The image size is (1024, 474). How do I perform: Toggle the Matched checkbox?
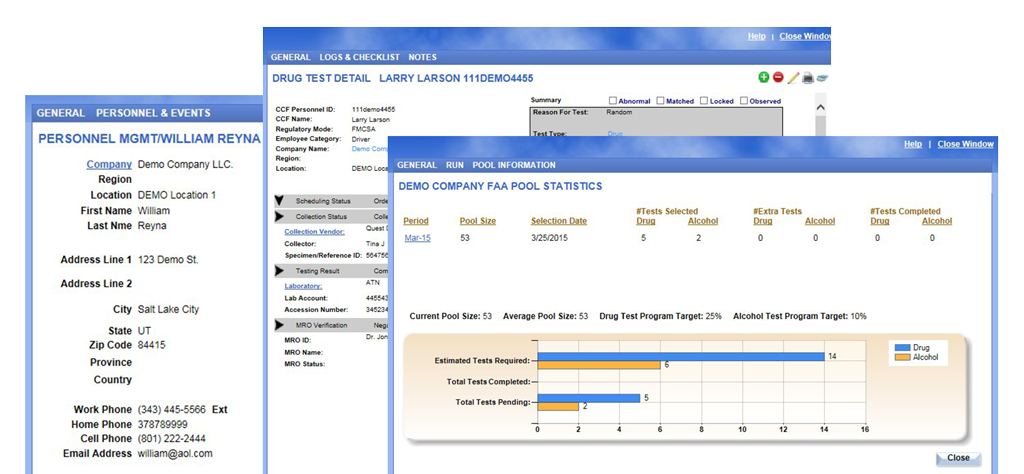659,101
